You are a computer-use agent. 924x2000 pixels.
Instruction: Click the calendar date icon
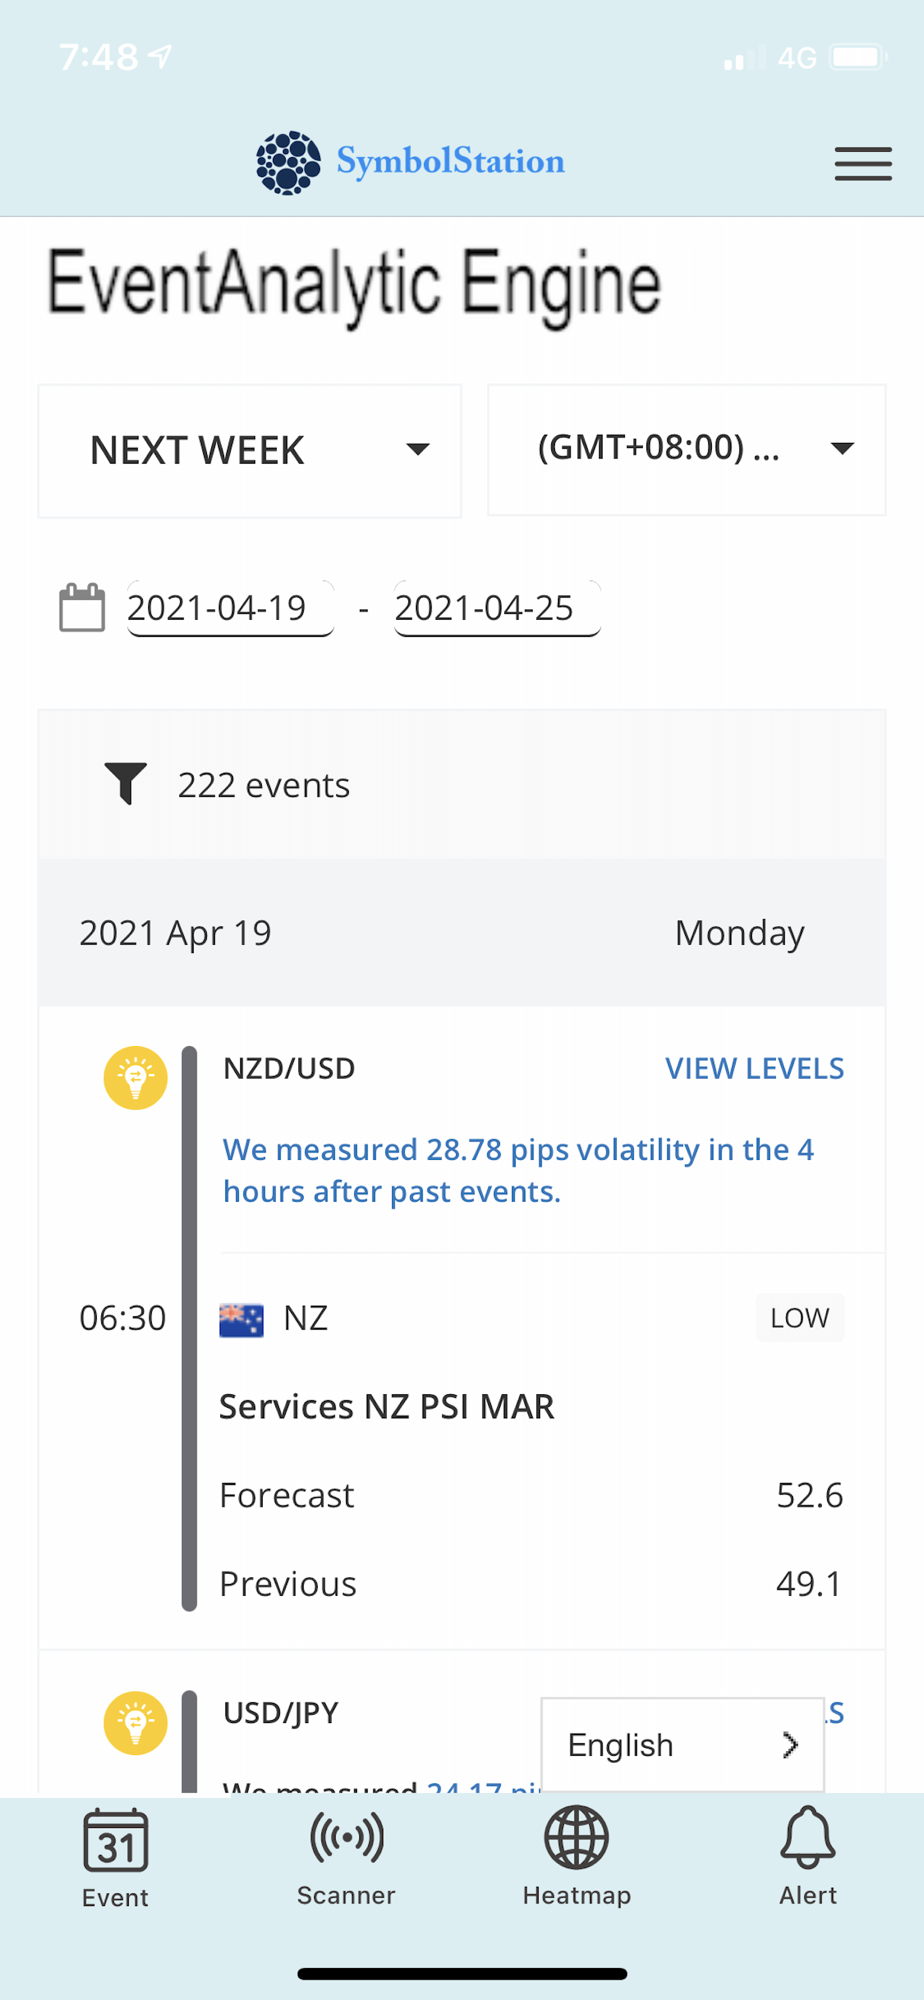[82, 607]
